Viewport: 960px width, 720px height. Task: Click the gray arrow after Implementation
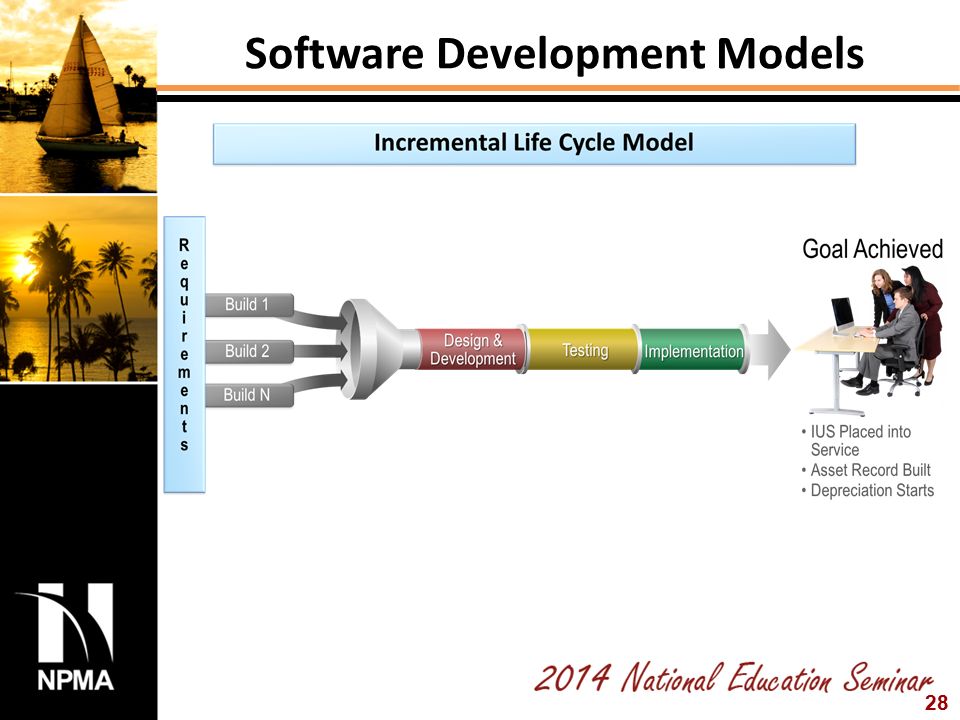[x=770, y=350]
